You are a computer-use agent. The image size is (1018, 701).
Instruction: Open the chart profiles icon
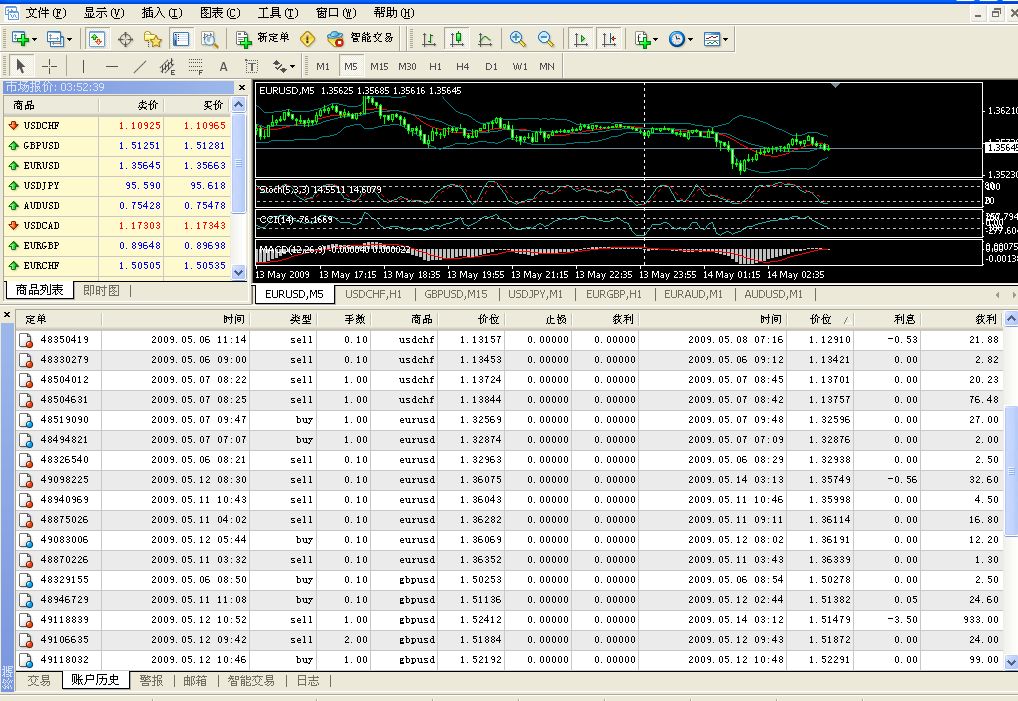click(x=55, y=39)
